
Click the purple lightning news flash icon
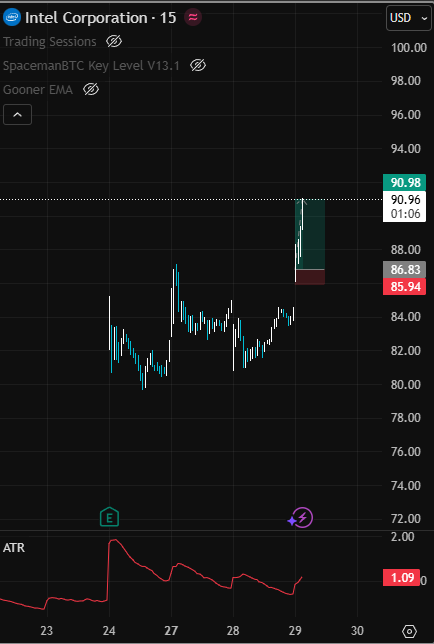click(303, 518)
